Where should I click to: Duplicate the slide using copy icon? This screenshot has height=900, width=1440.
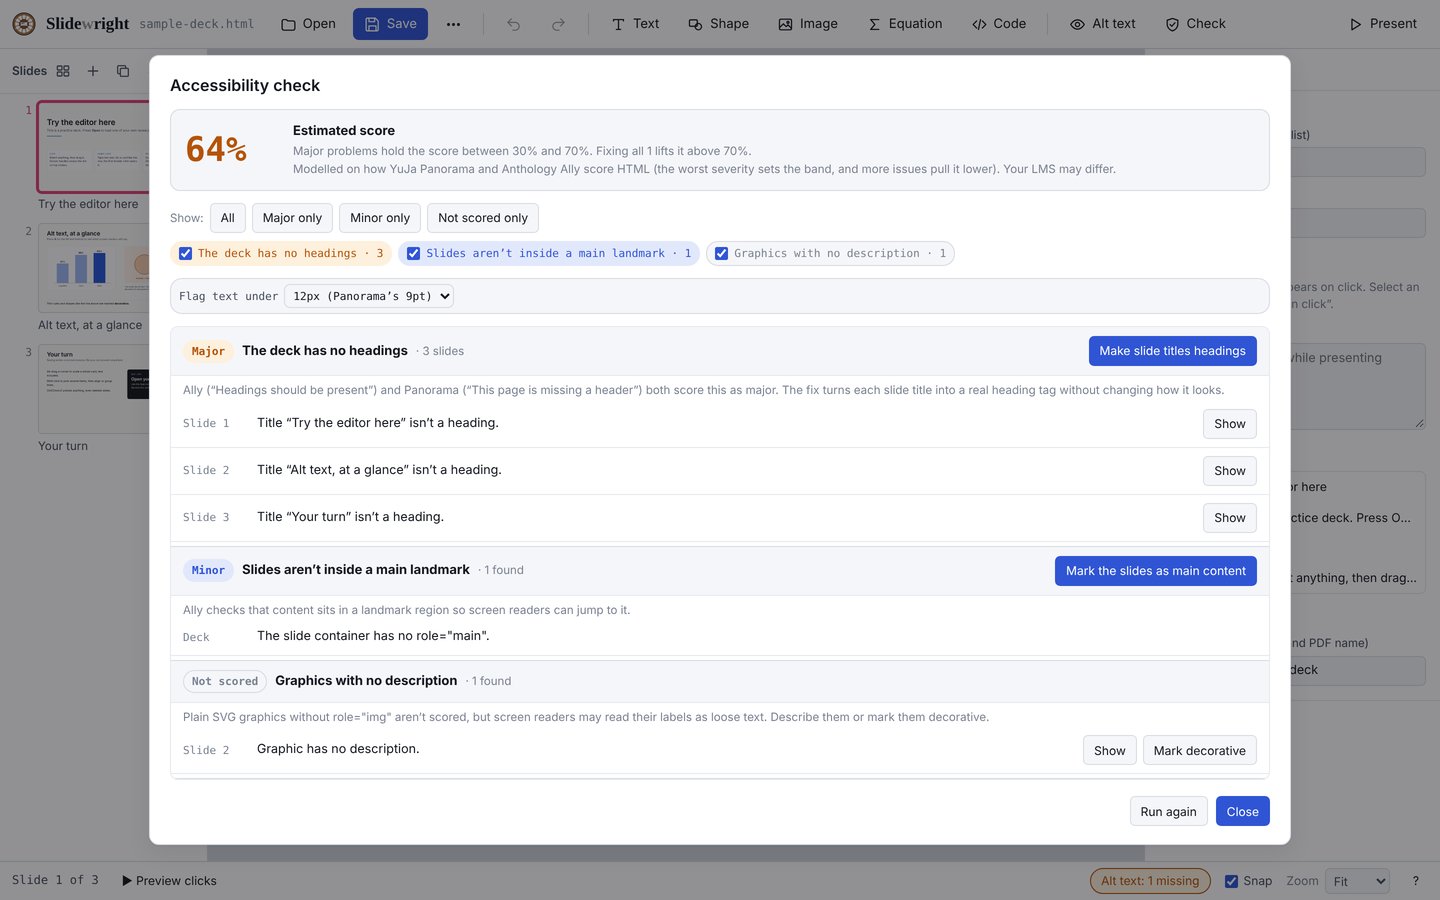(x=123, y=71)
